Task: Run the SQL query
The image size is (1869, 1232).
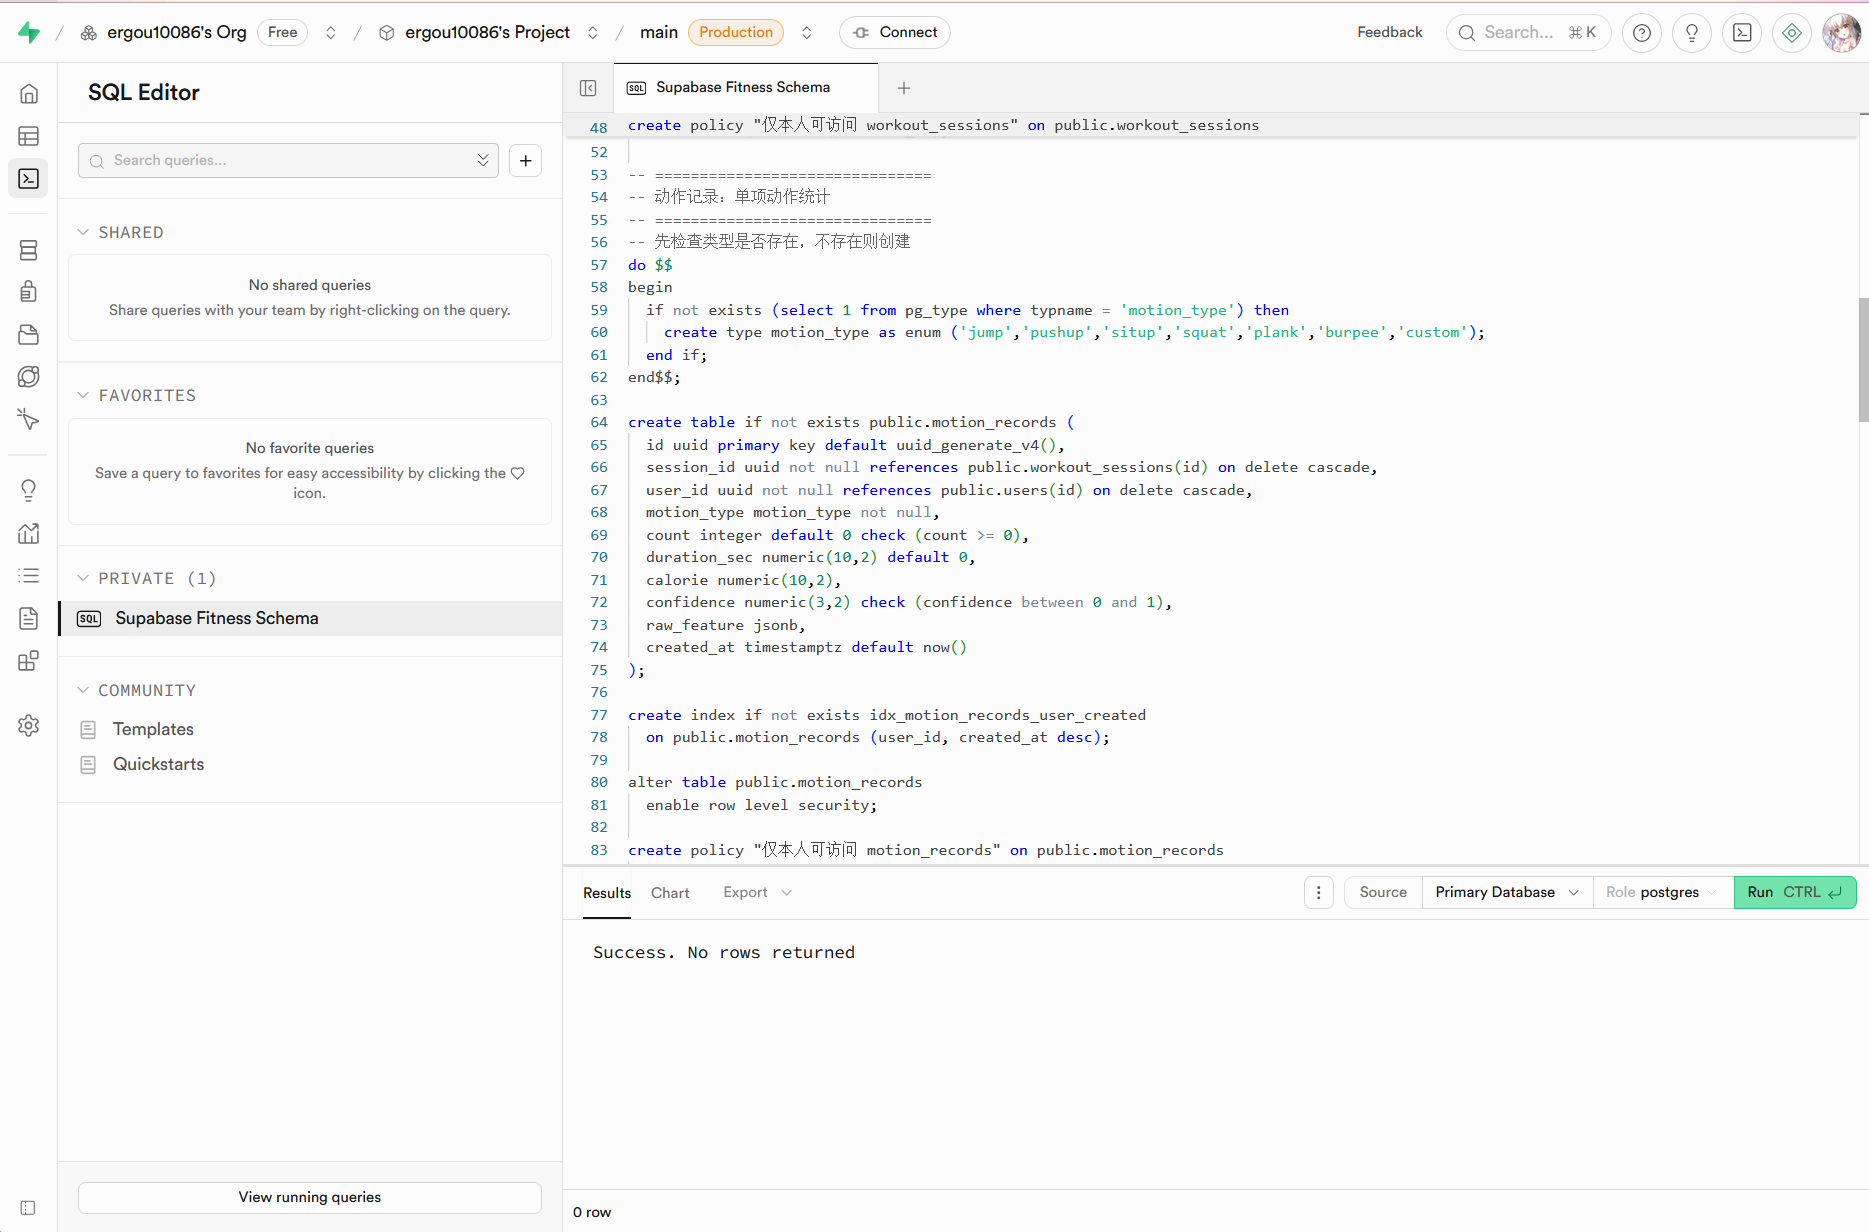Action: point(1794,892)
